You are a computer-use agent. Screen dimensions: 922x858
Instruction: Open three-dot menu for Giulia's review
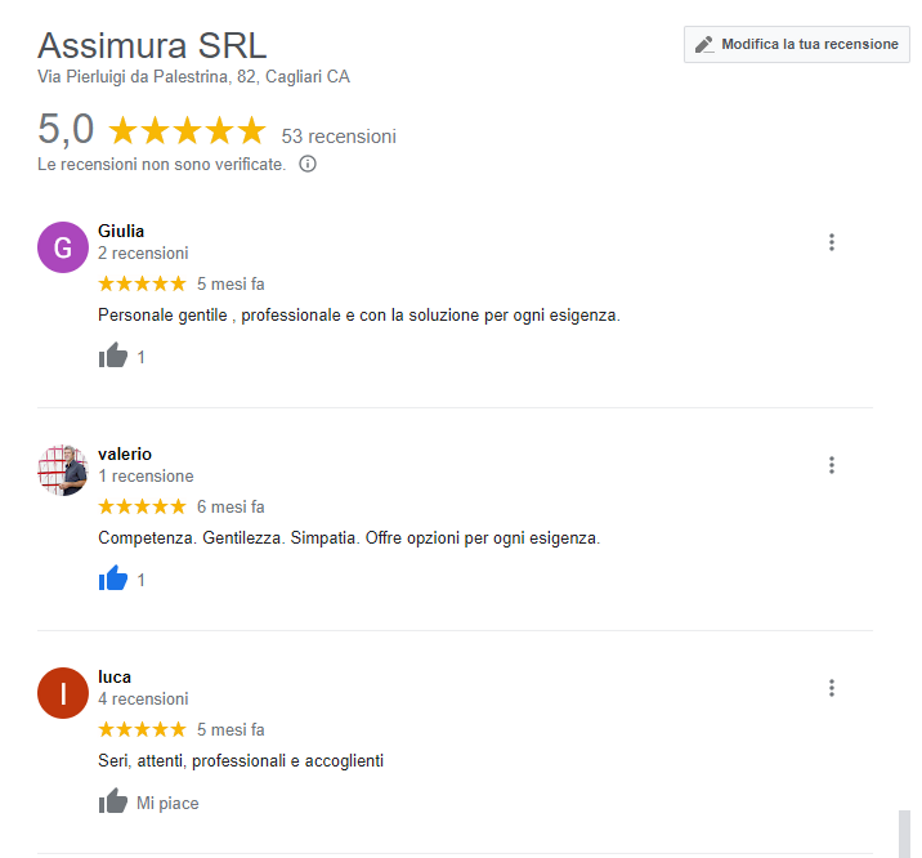(831, 242)
